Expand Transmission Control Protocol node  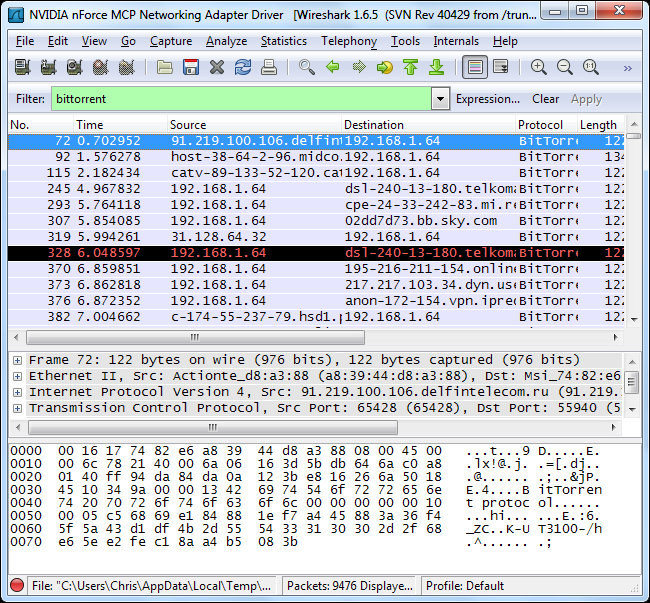[x=17, y=408]
